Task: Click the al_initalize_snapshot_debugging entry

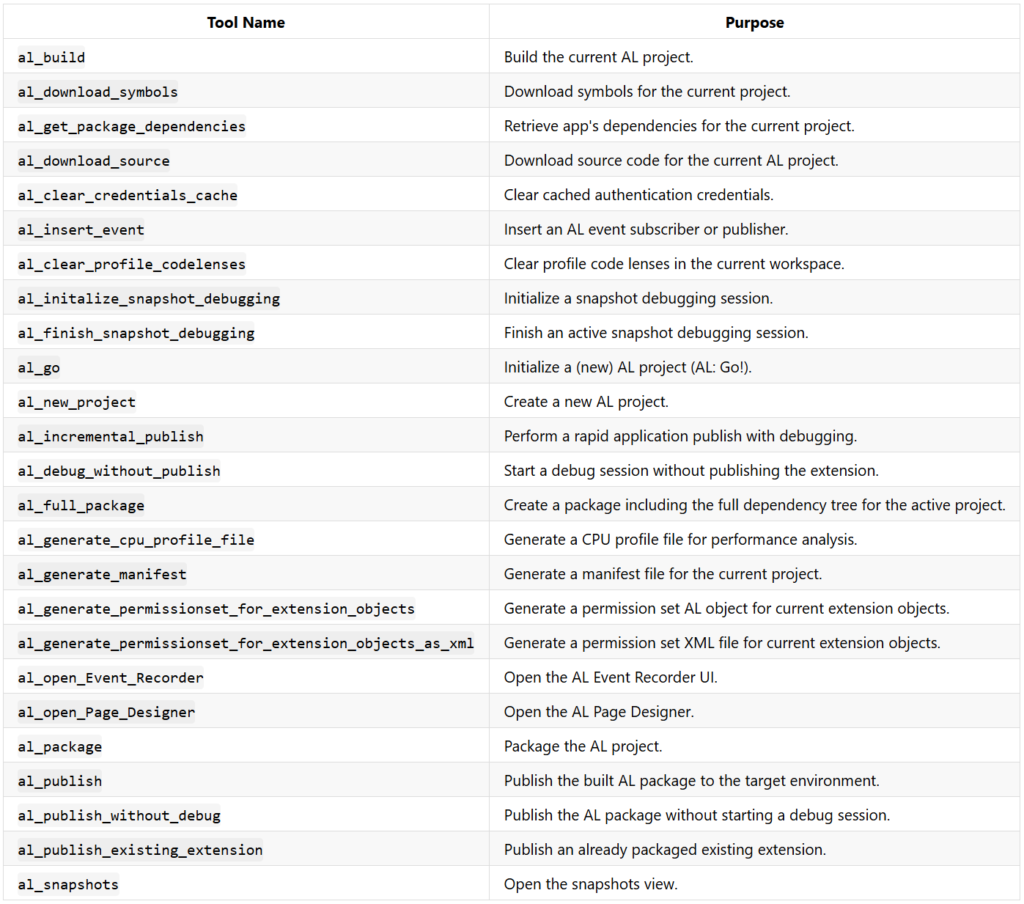Action: [149, 299]
